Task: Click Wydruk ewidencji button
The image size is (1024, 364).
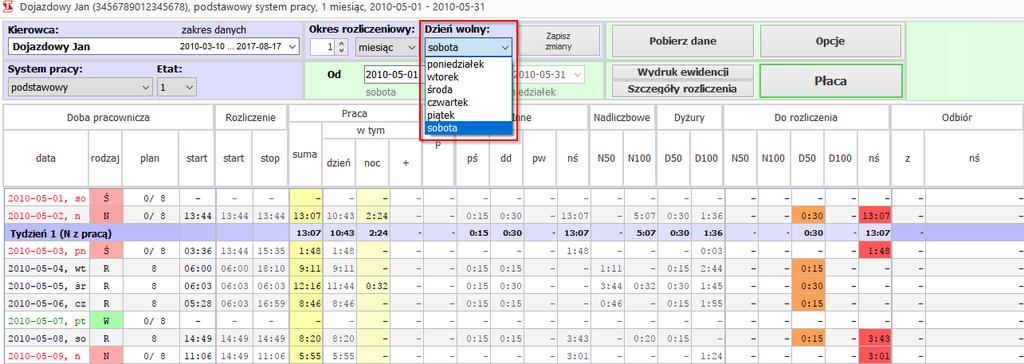Action: click(682, 72)
